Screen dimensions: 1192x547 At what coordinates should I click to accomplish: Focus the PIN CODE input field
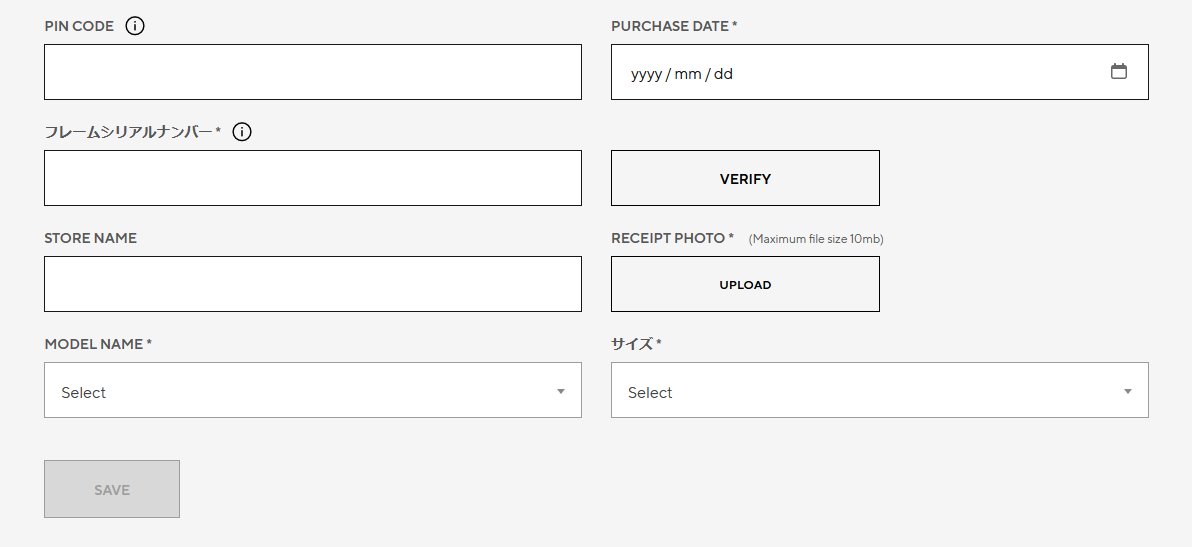click(312, 72)
